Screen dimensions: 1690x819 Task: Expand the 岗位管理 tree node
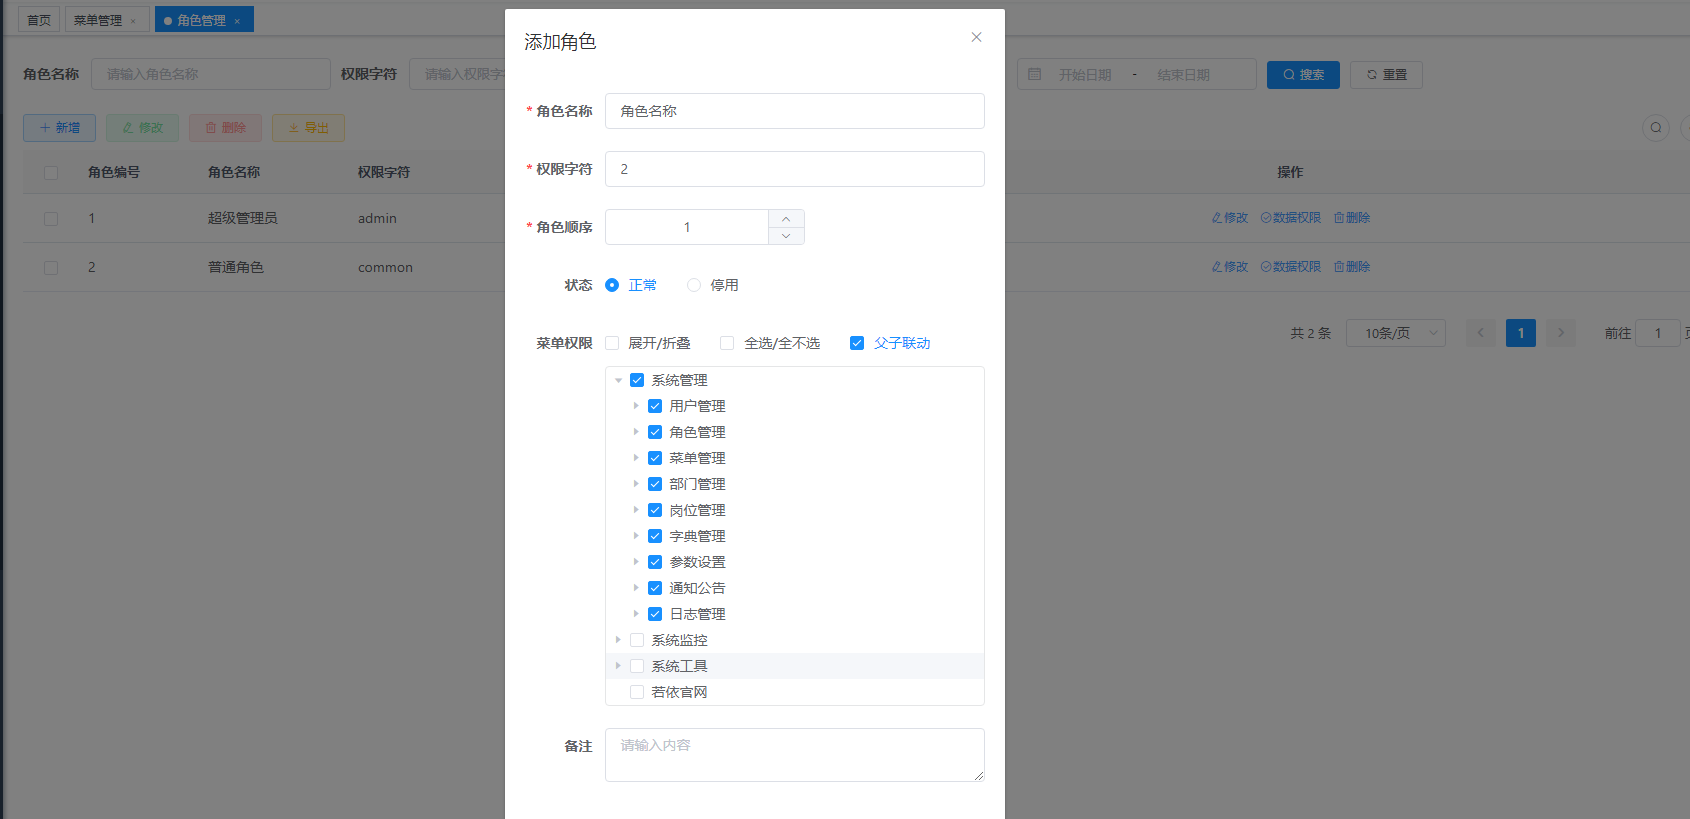point(636,510)
